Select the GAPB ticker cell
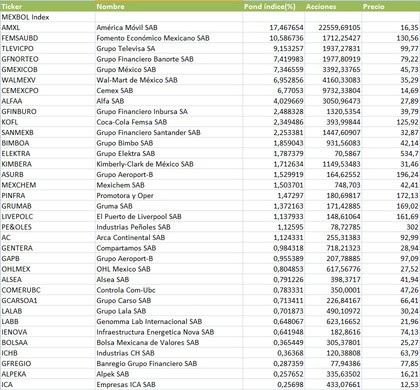The width and height of the screenshot is (420, 390). [48, 258]
